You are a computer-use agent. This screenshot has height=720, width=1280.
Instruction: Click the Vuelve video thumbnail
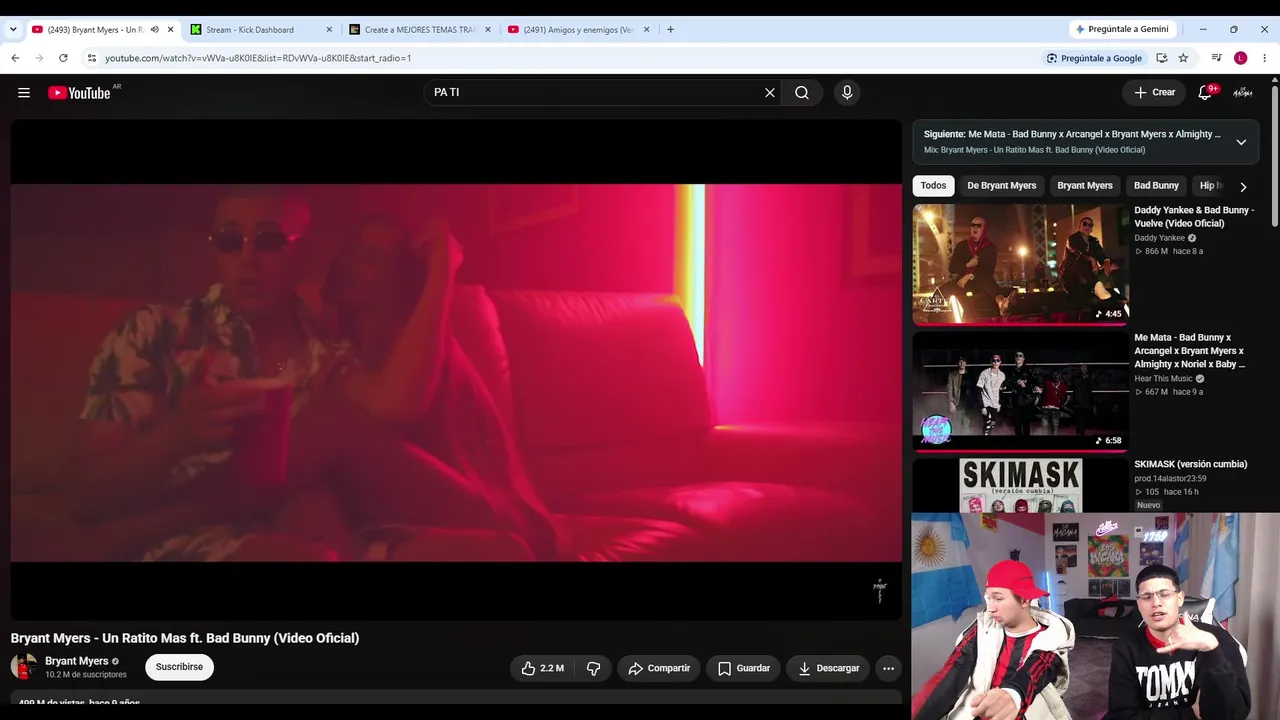tap(1020, 264)
